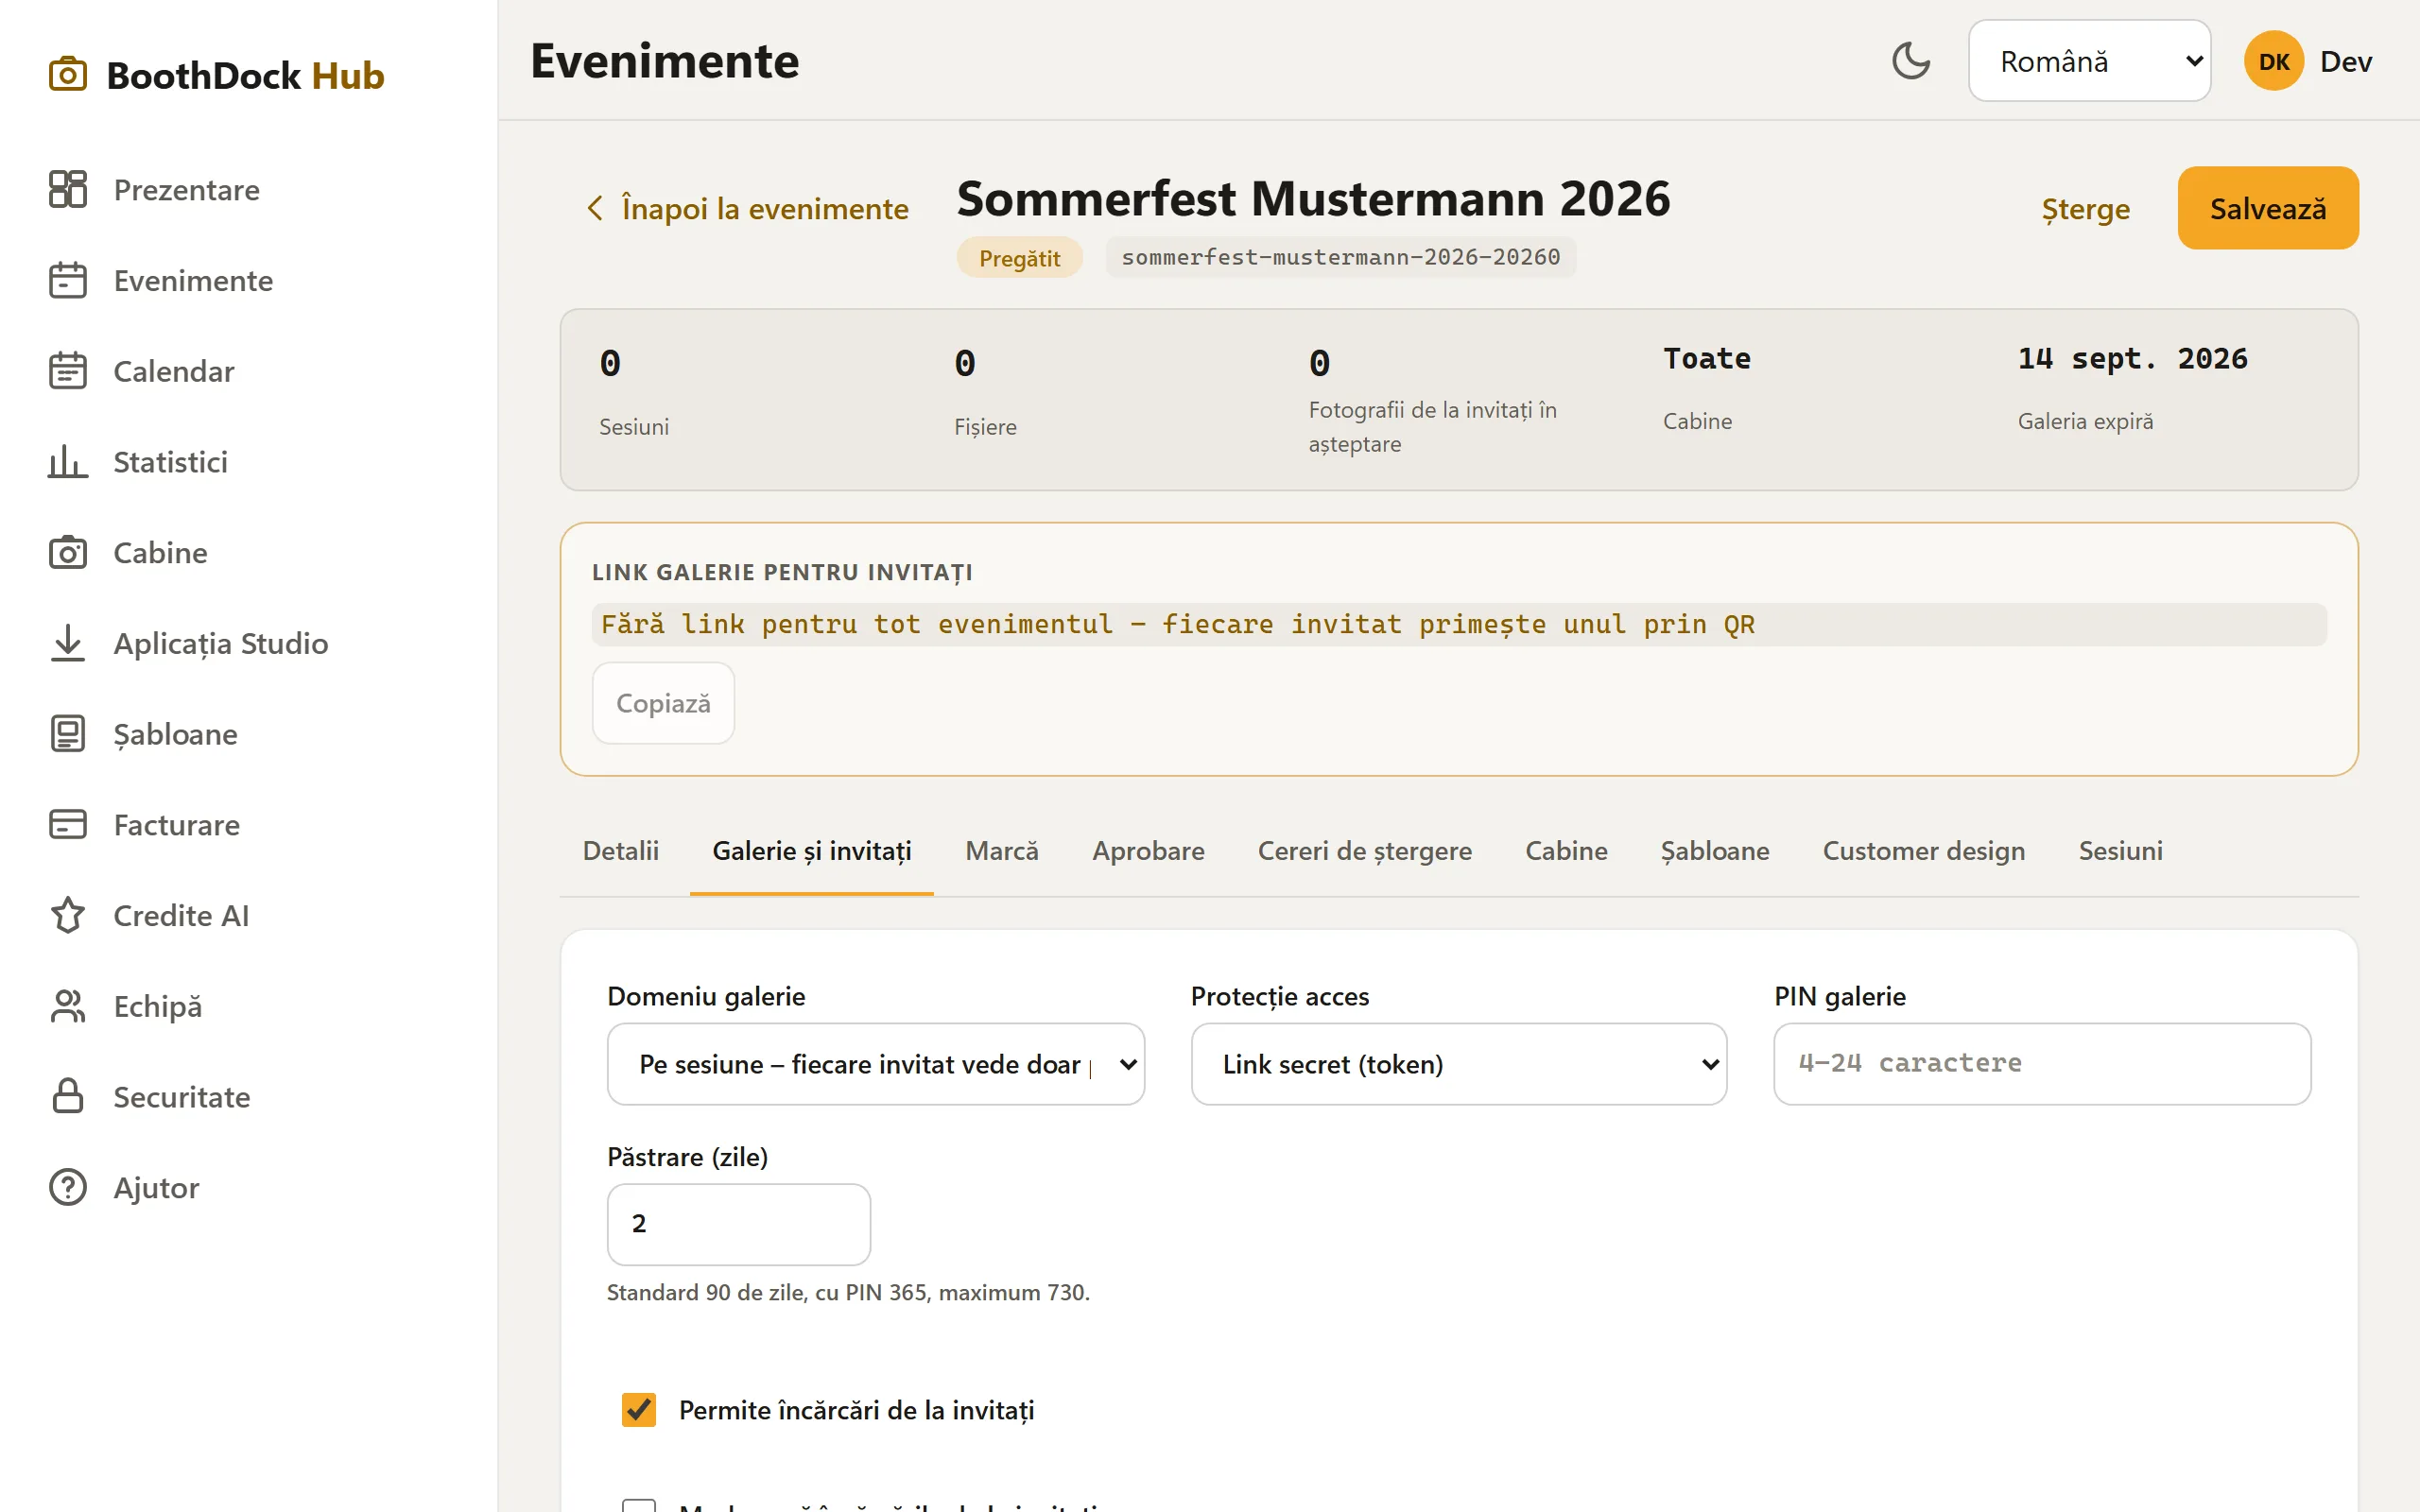Viewport: 2420px width, 1512px height.
Task: Go back via Înapoi la evenimente text
Action: [x=765, y=208]
